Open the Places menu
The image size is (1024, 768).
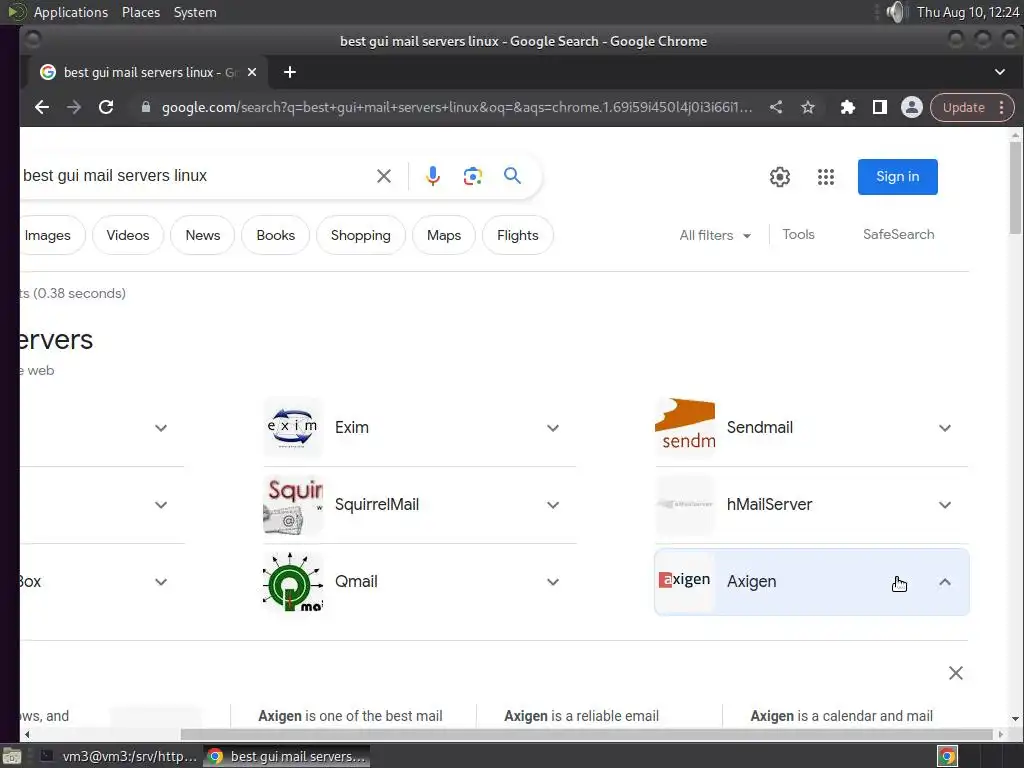coord(141,12)
